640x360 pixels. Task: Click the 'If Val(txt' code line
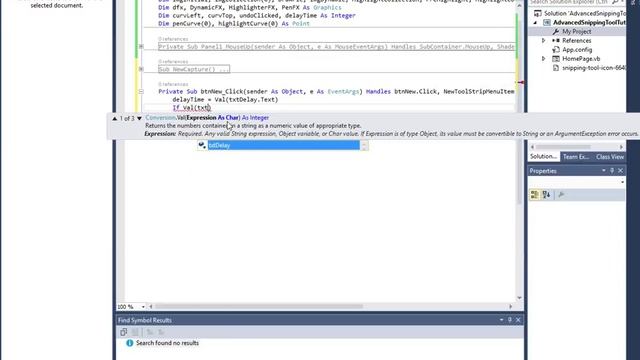coord(191,108)
